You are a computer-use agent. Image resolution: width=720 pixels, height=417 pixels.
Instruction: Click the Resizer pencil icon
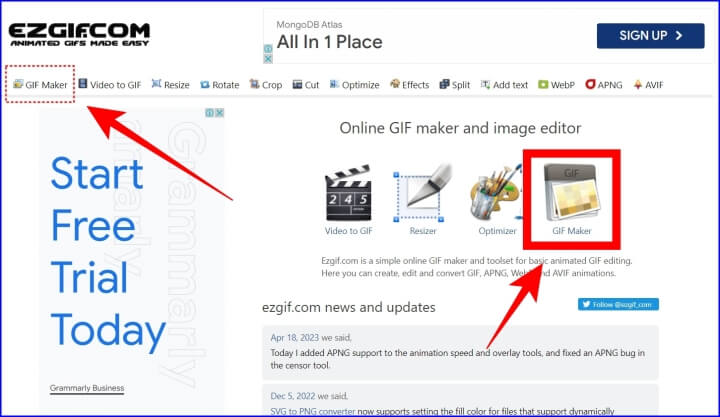[422, 193]
